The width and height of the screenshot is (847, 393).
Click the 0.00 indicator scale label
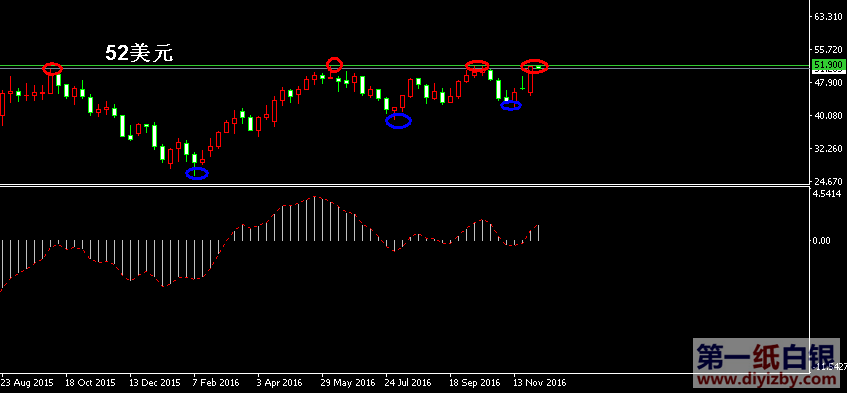tap(822, 240)
